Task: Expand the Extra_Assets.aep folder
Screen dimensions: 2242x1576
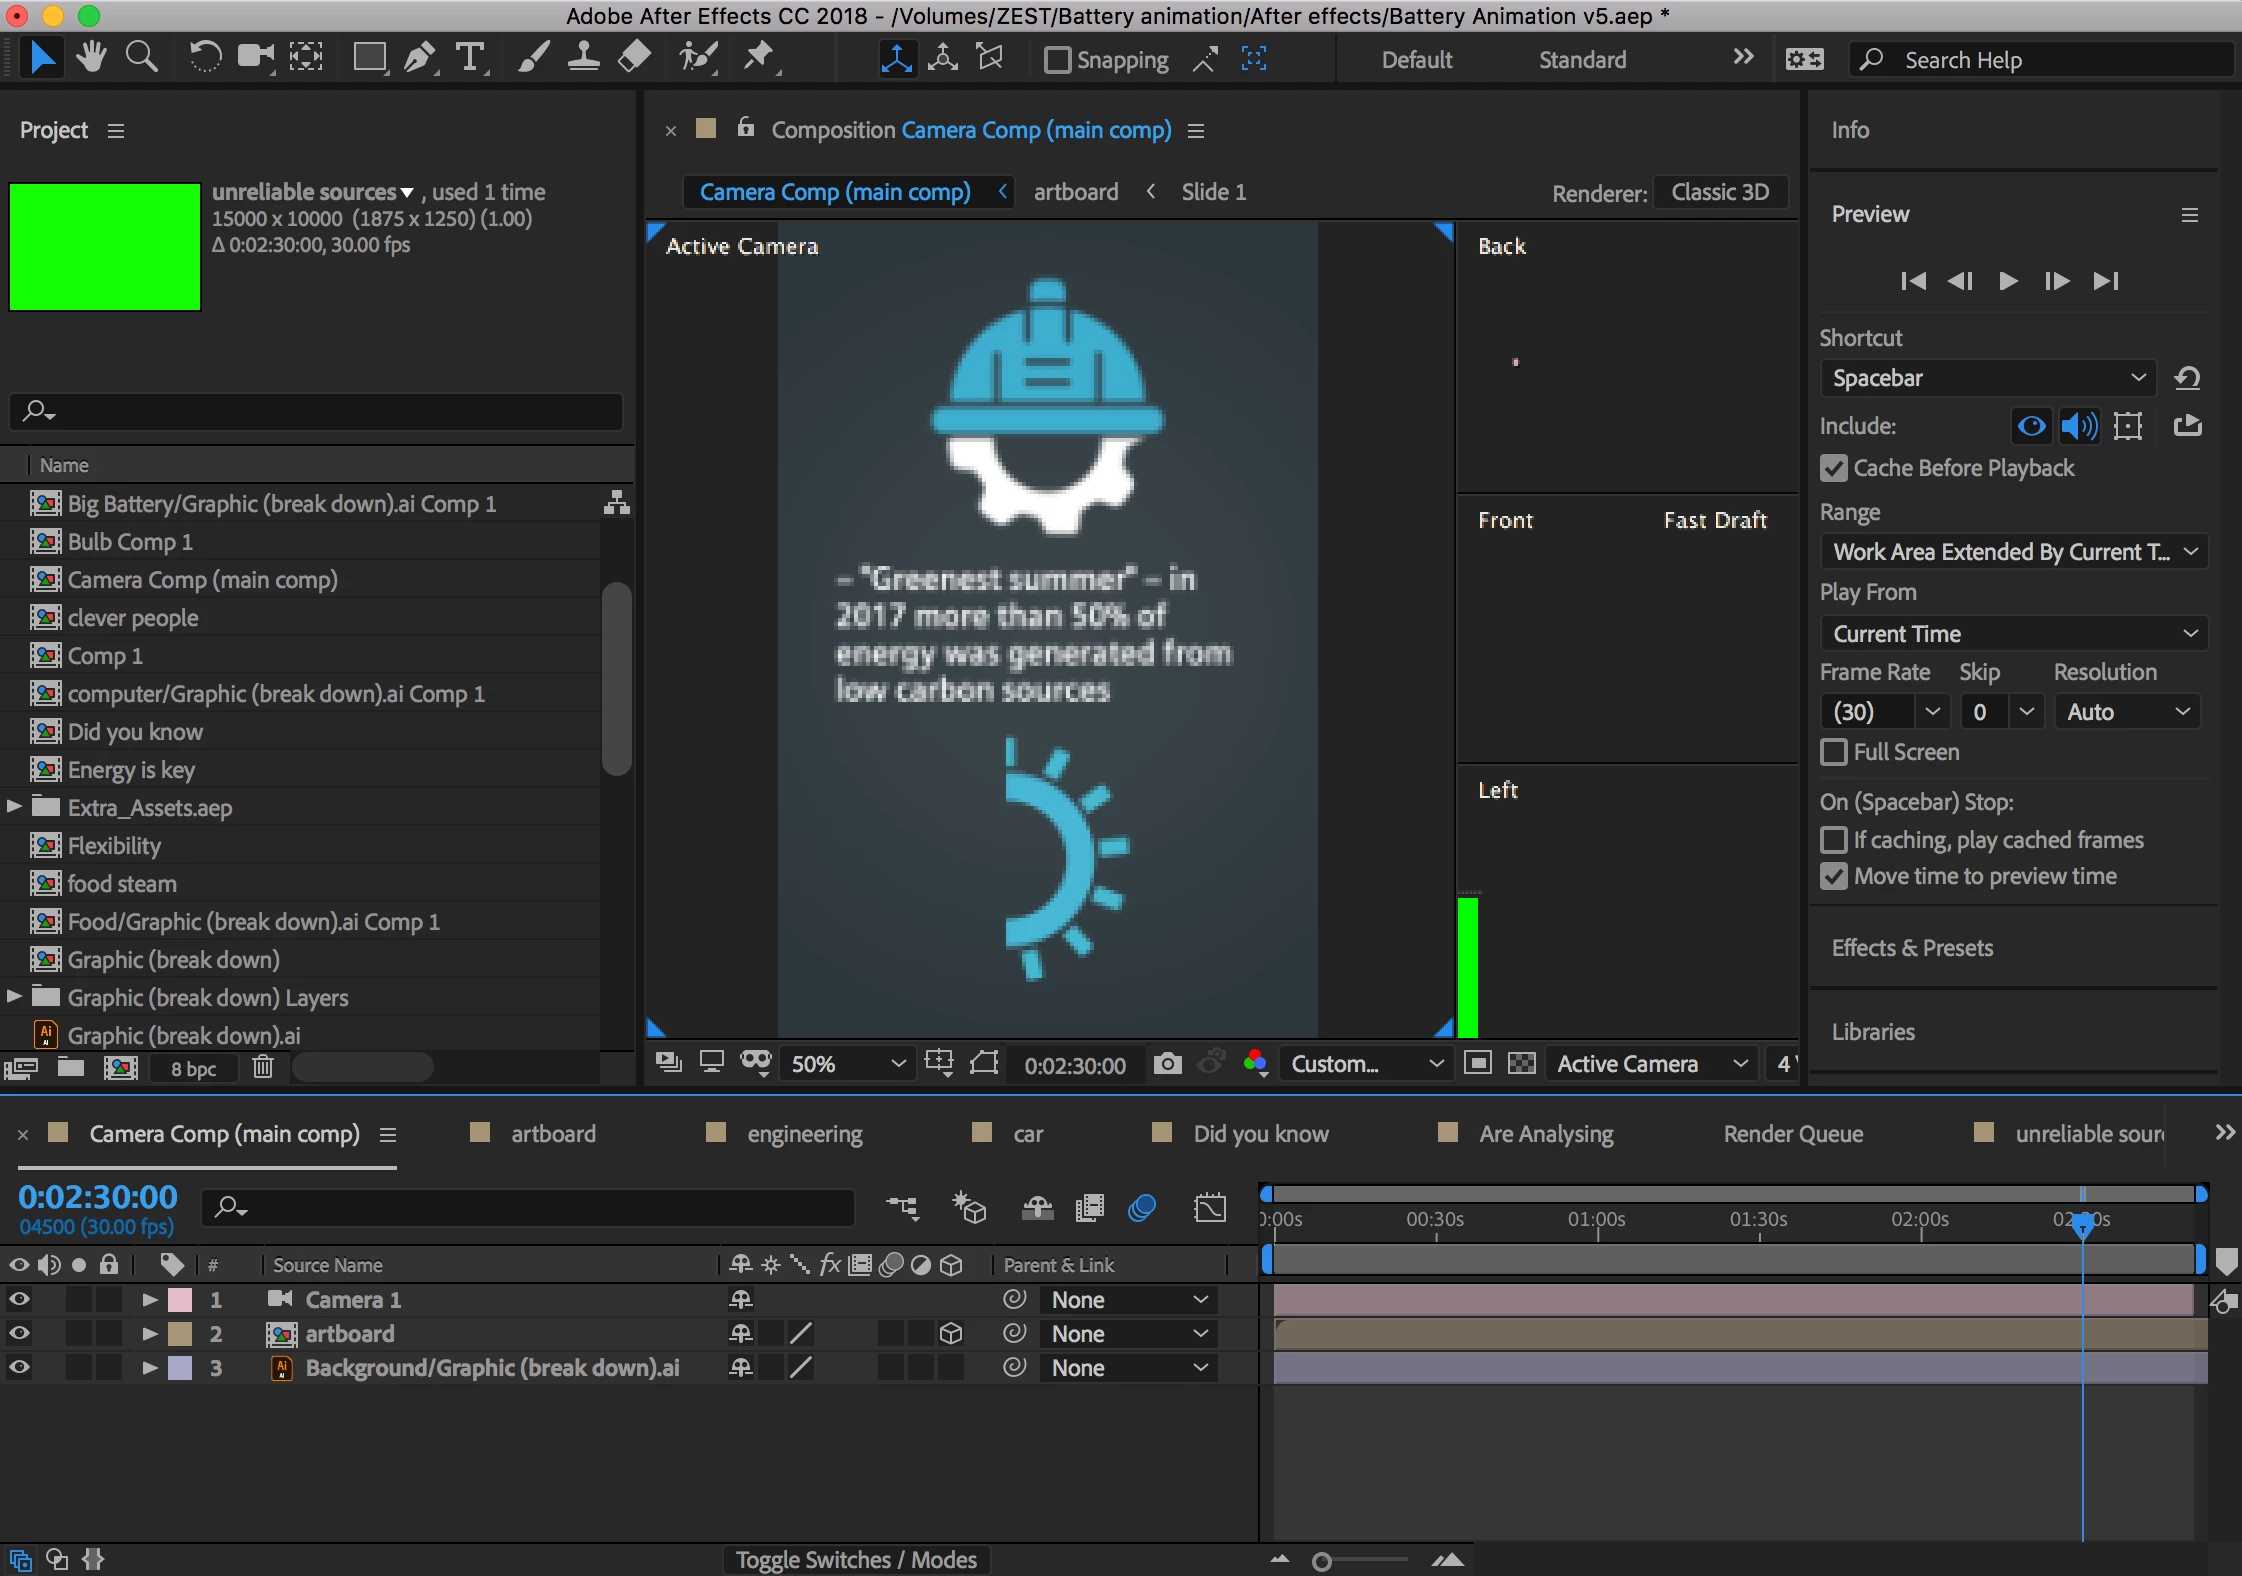Action: click(x=14, y=806)
